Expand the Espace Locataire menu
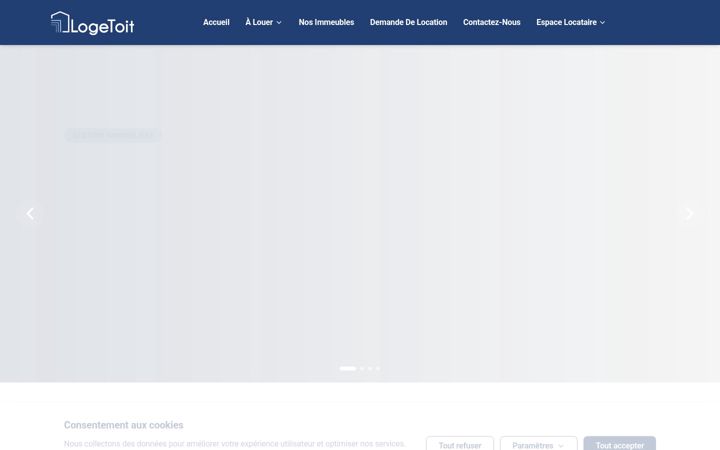720x450 pixels. pos(571,22)
